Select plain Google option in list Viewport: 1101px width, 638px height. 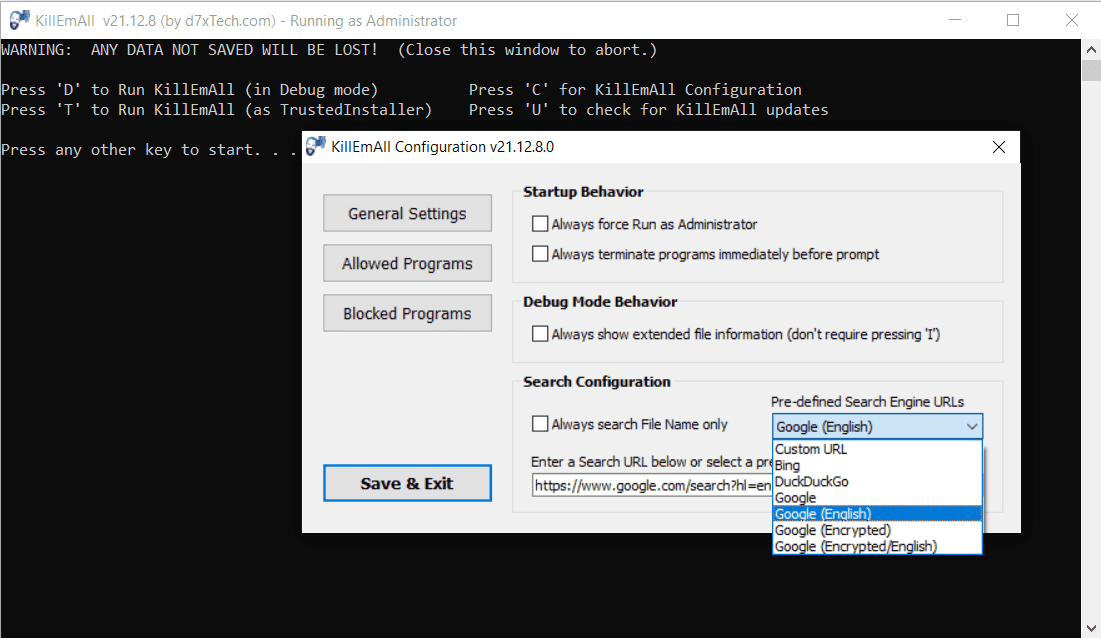[877, 498]
